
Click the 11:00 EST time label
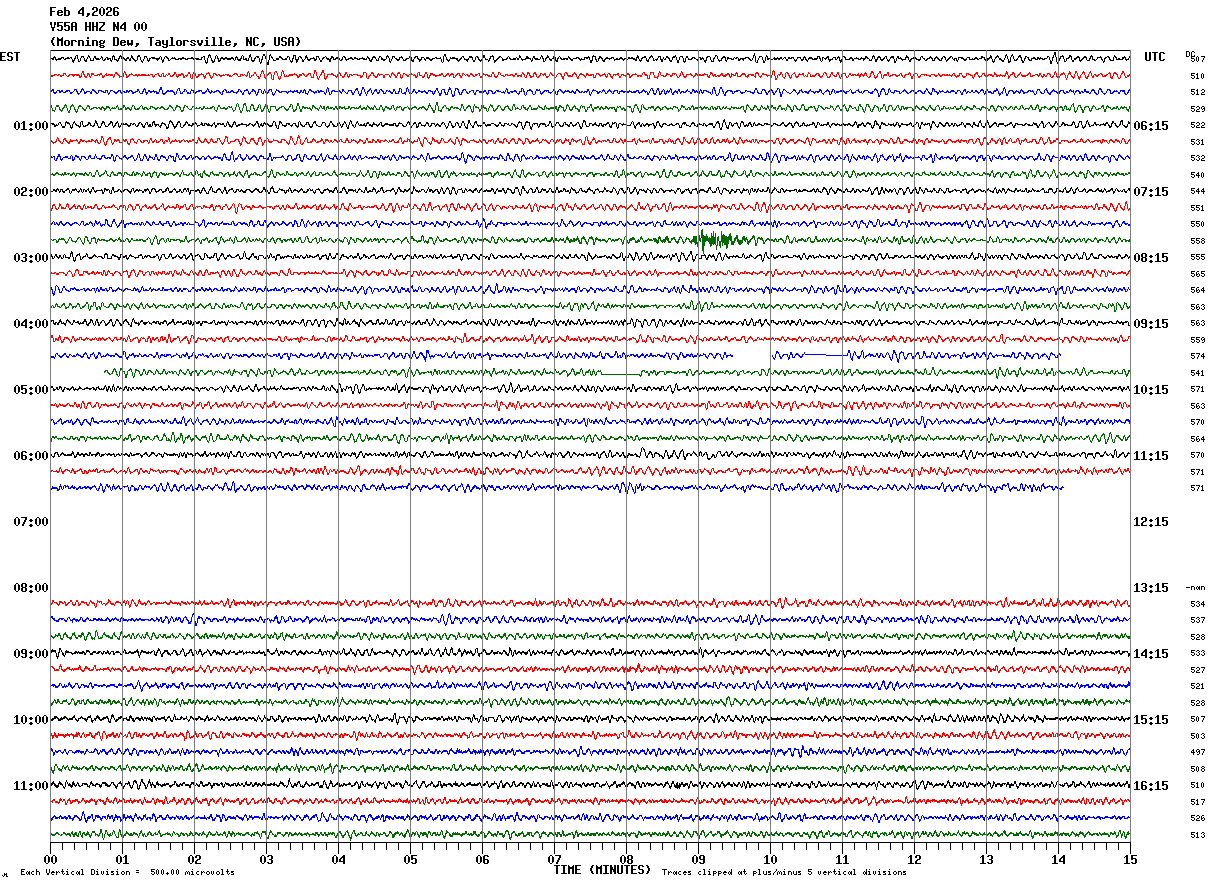coord(30,786)
